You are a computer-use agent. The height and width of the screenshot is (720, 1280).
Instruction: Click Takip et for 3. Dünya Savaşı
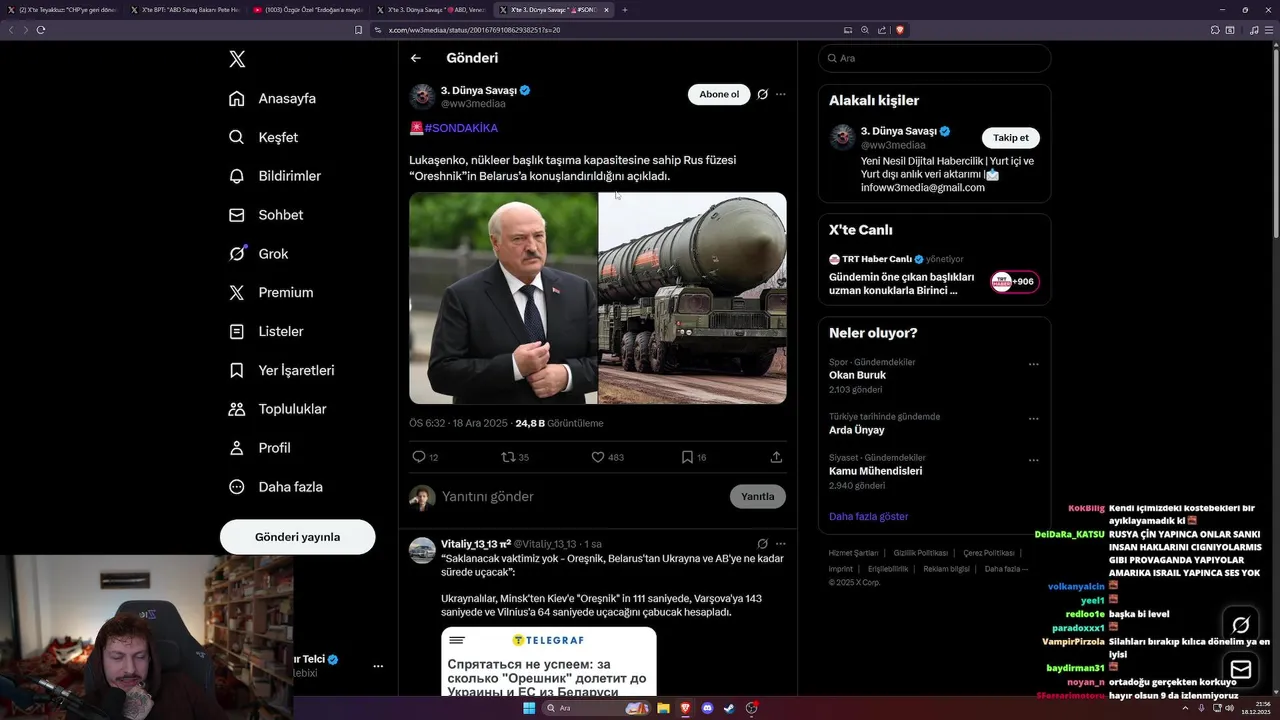[1011, 138]
